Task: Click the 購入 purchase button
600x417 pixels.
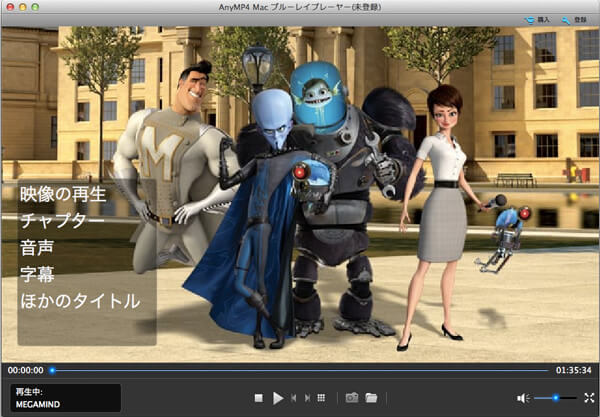Action: pos(537,19)
